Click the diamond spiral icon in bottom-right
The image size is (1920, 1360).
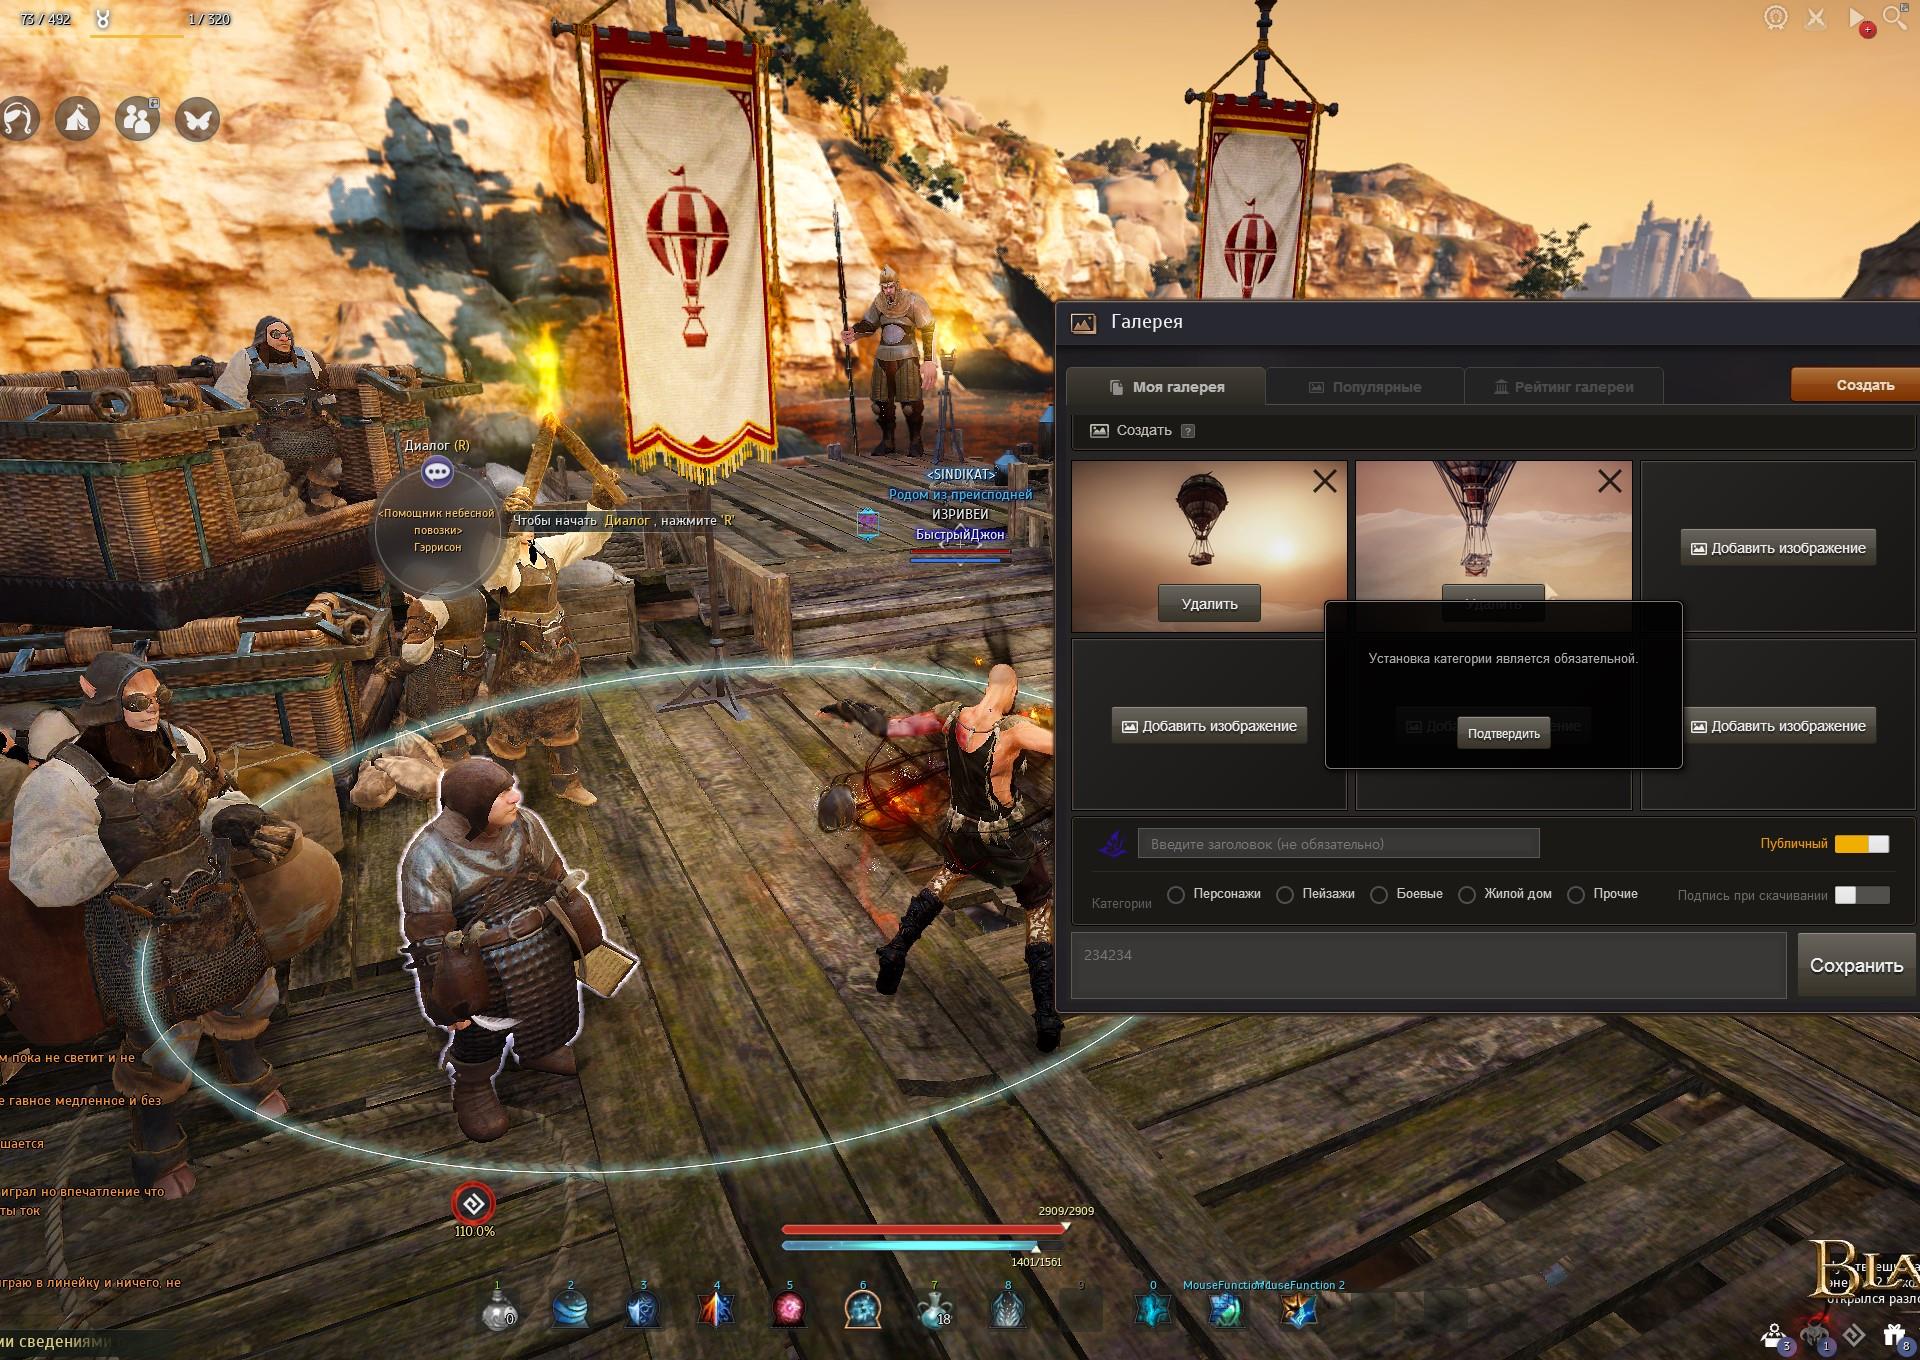coord(1854,1335)
